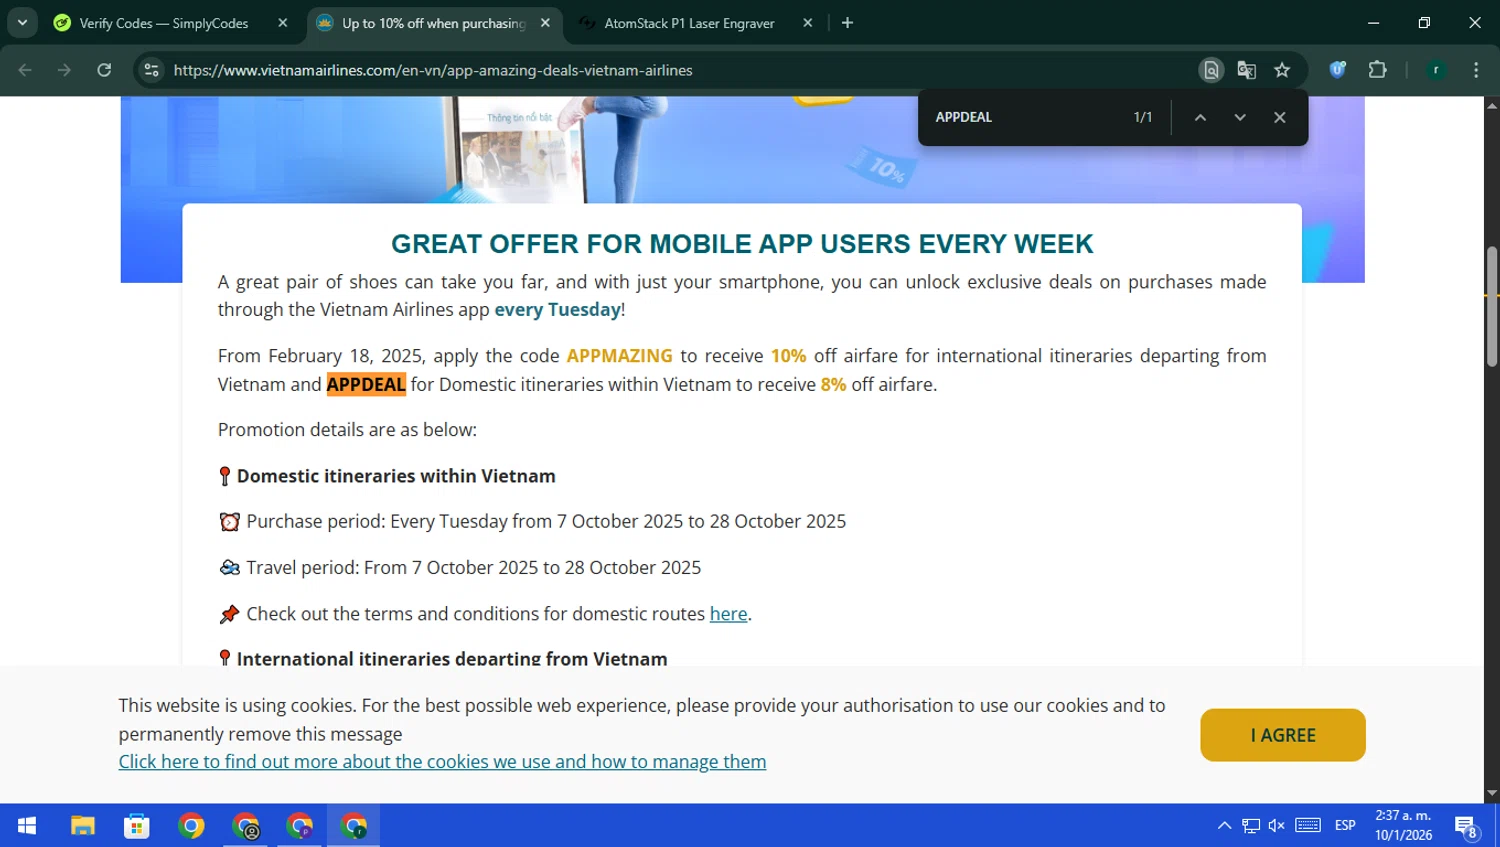1500x847 pixels.
Task: Select the Up to 10% off tab
Action: coord(434,23)
